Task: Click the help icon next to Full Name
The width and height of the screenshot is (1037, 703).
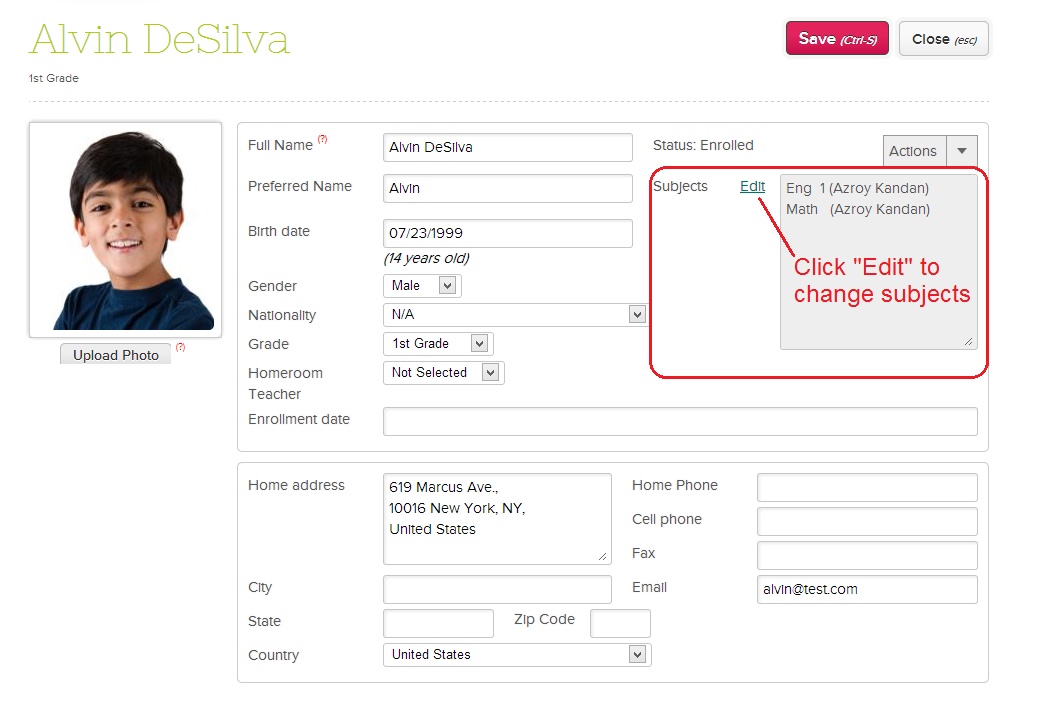Action: (322, 140)
